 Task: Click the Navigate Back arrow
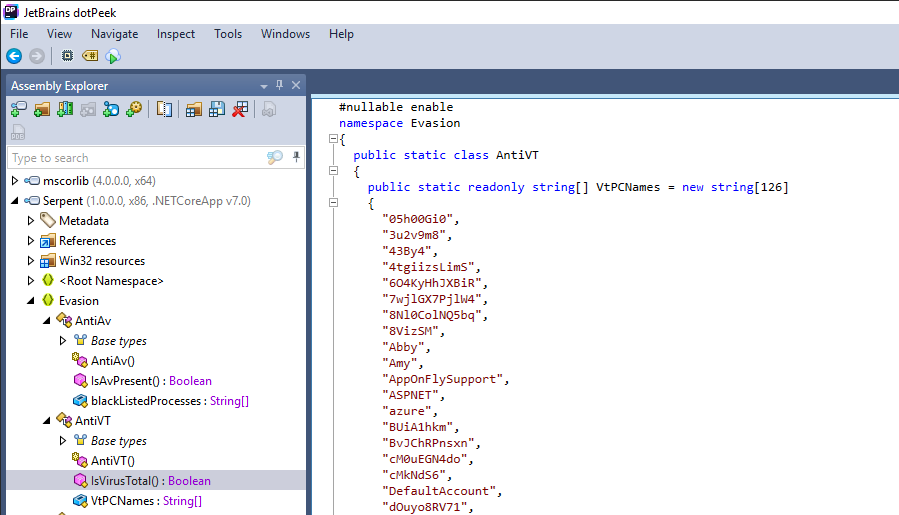pyautogui.click(x=14, y=56)
